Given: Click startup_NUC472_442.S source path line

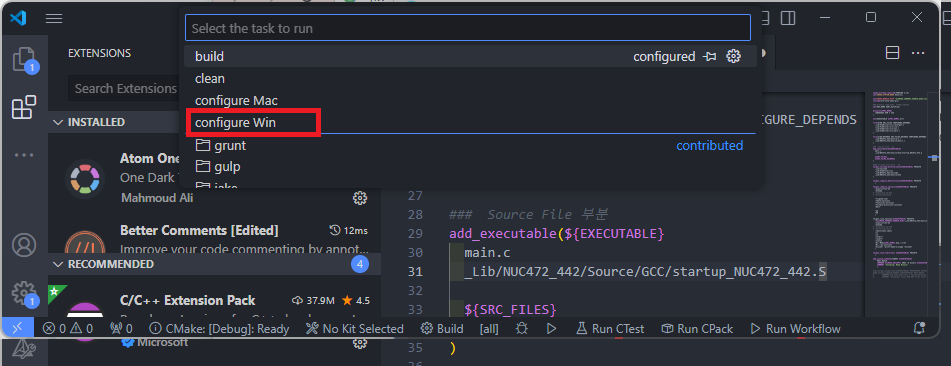Looking at the screenshot, I should pyautogui.click(x=645, y=272).
